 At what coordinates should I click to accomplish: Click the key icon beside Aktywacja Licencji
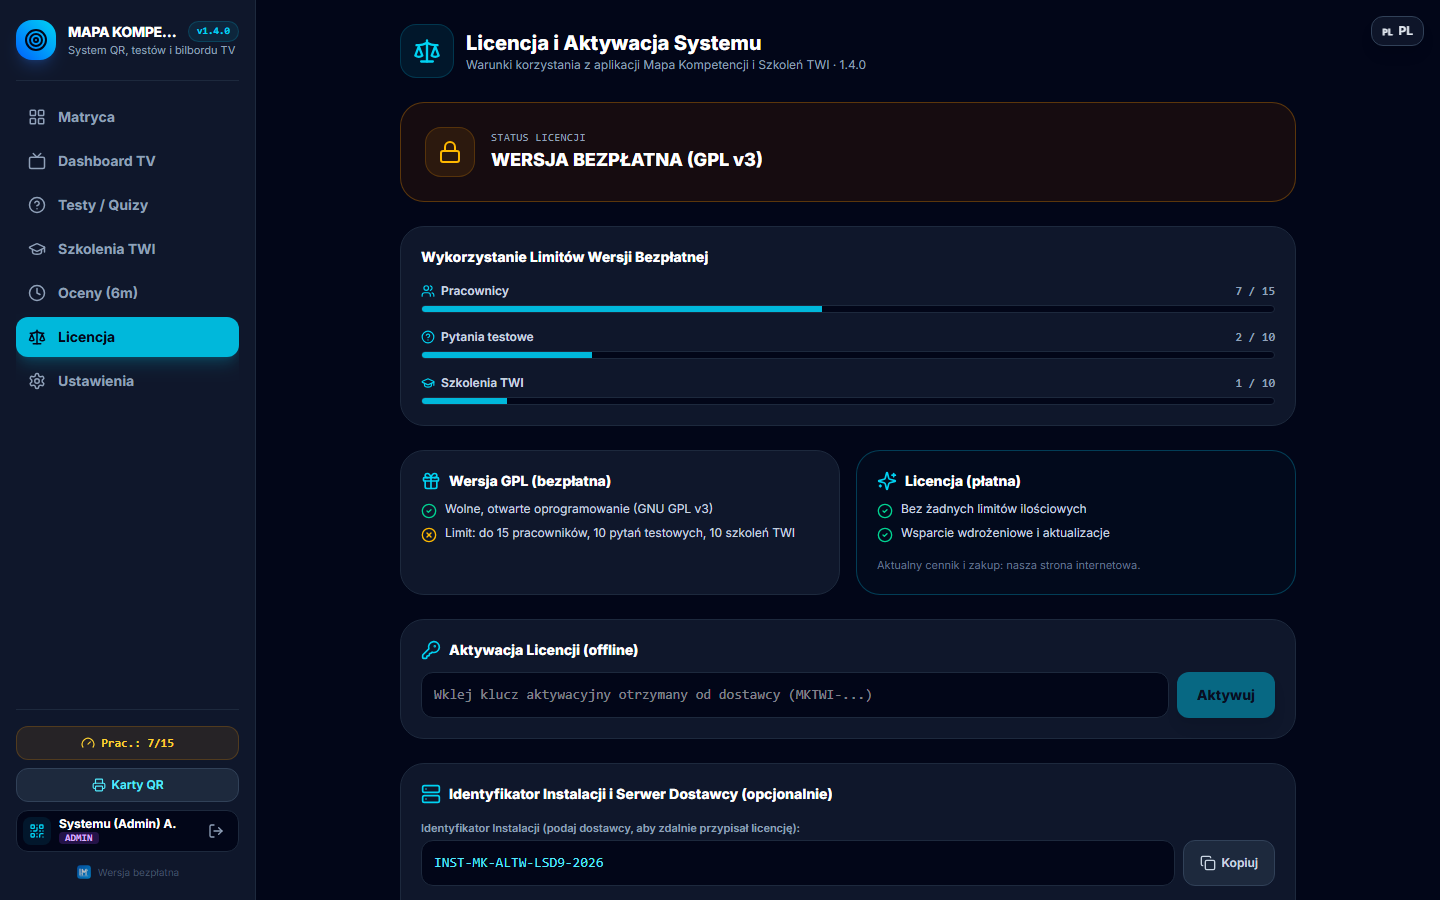(431, 650)
